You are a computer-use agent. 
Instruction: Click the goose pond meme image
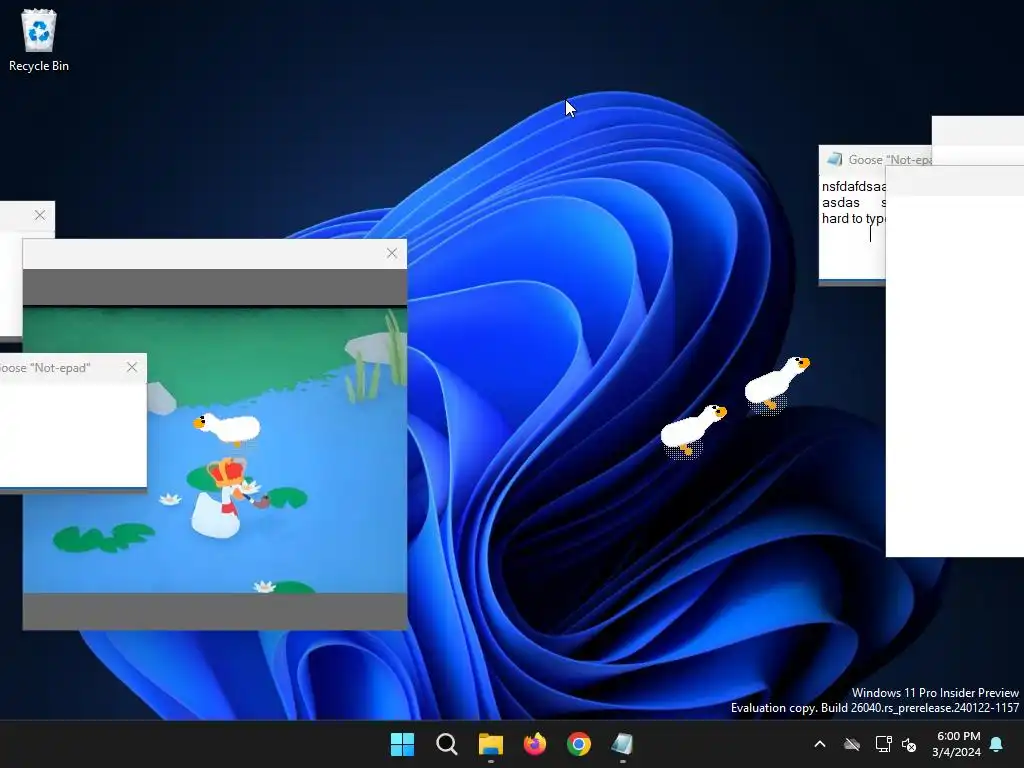215,450
